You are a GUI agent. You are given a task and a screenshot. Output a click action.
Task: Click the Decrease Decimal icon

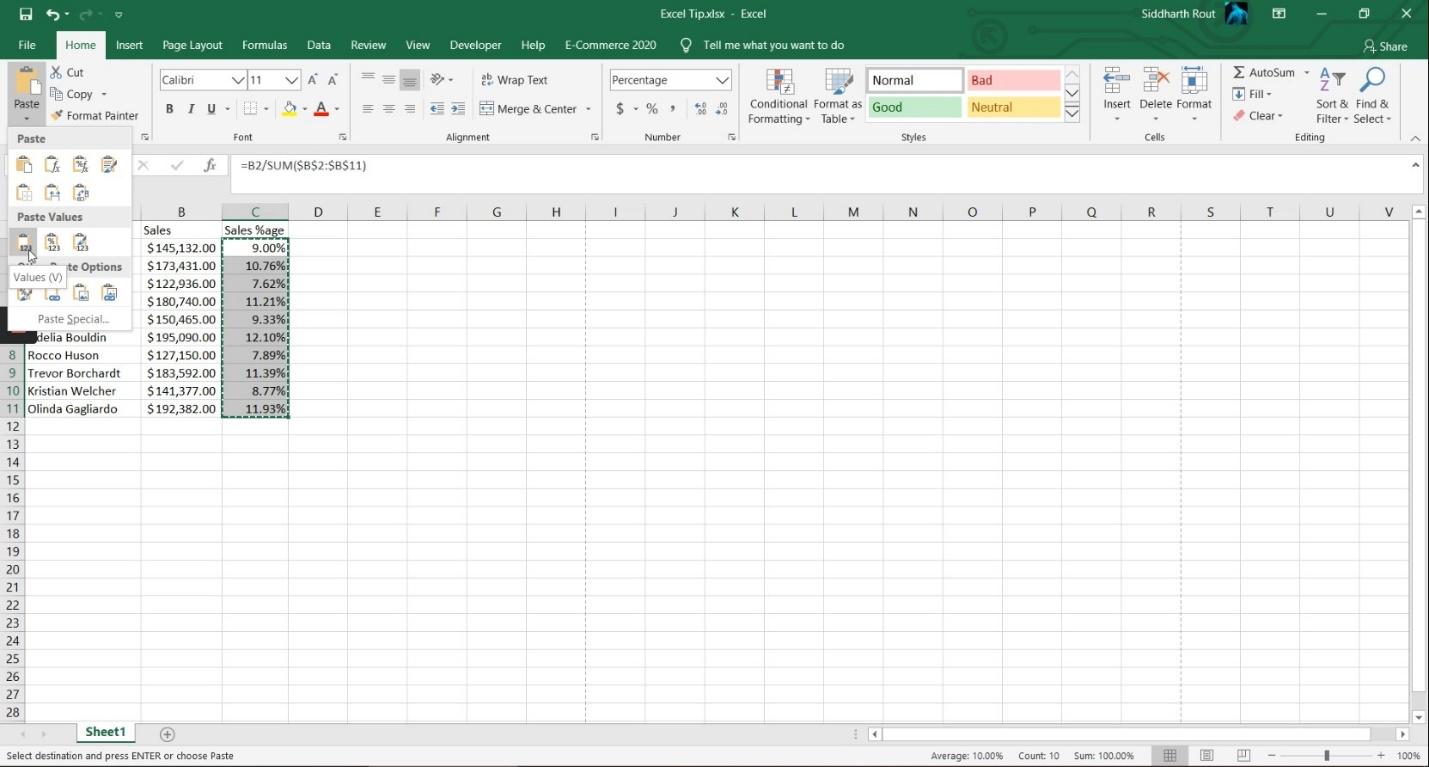tap(722, 109)
